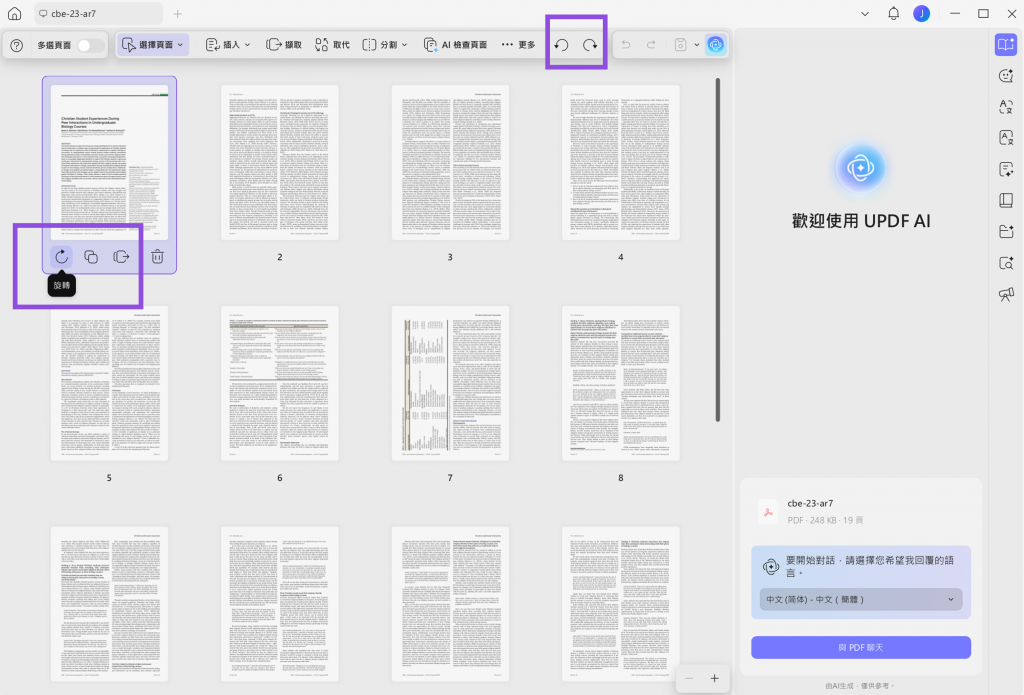Expand the tab list chevron in title bar
The image size is (1024, 695).
865,14
